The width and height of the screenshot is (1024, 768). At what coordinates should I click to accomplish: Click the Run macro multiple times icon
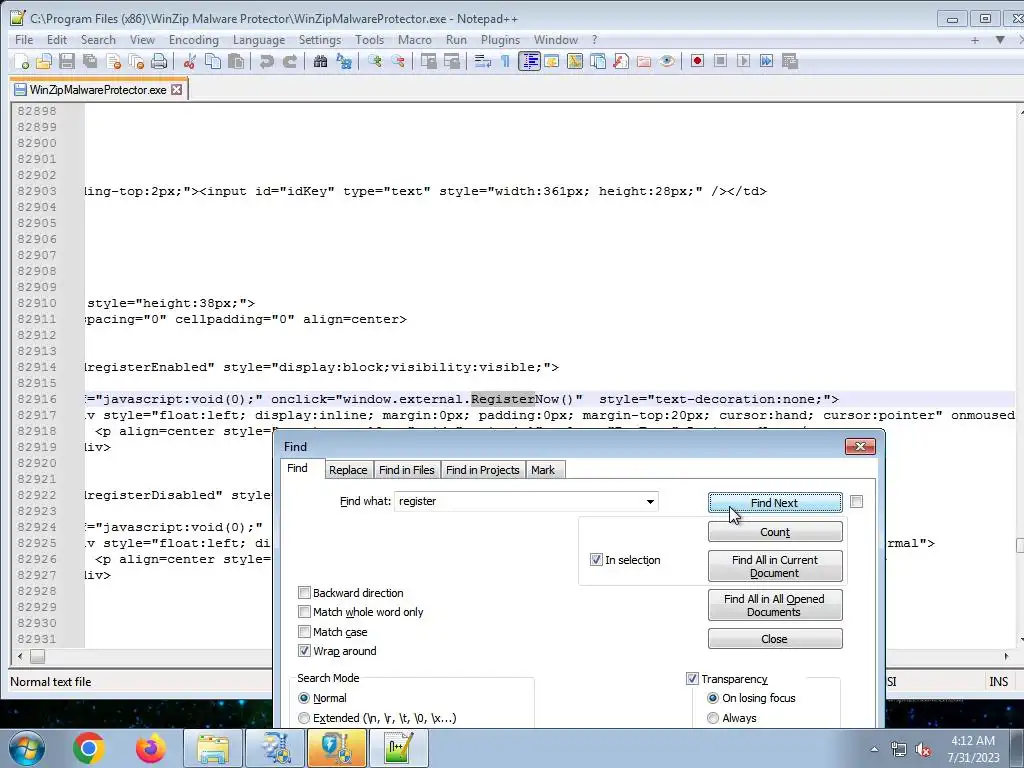point(767,61)
